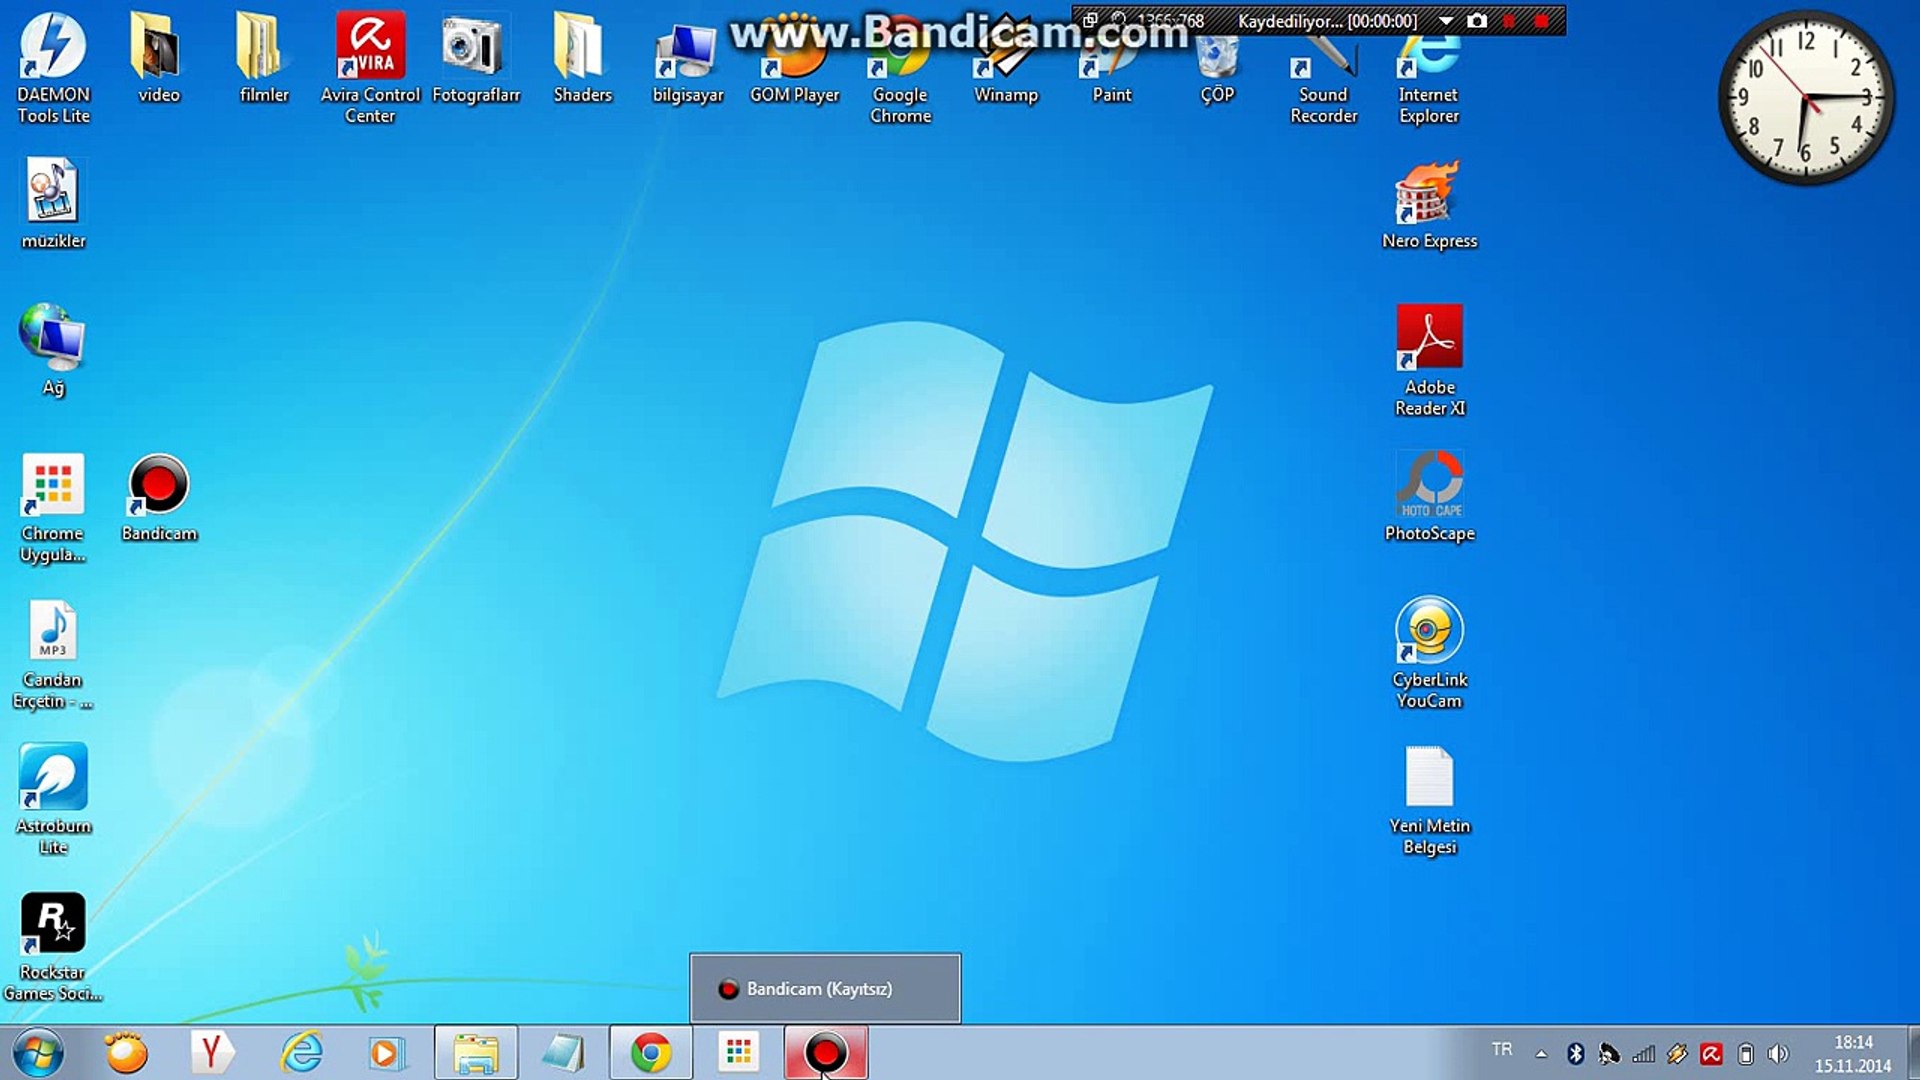Click the Bandicam (Kayıtsız) window preview

coord(824,988)
